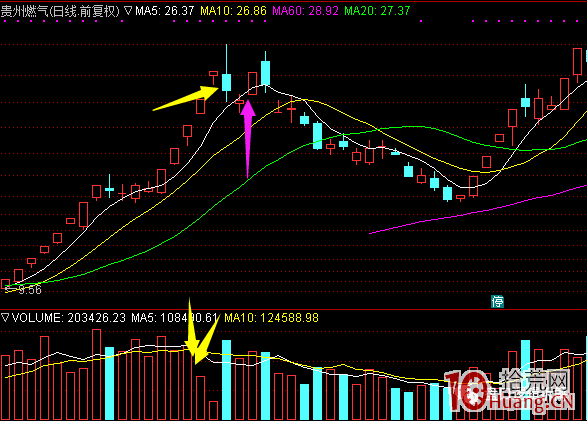Select the tallest red volume bar
The height and width of the screenshot is (421, 587).
pos(97,374)
